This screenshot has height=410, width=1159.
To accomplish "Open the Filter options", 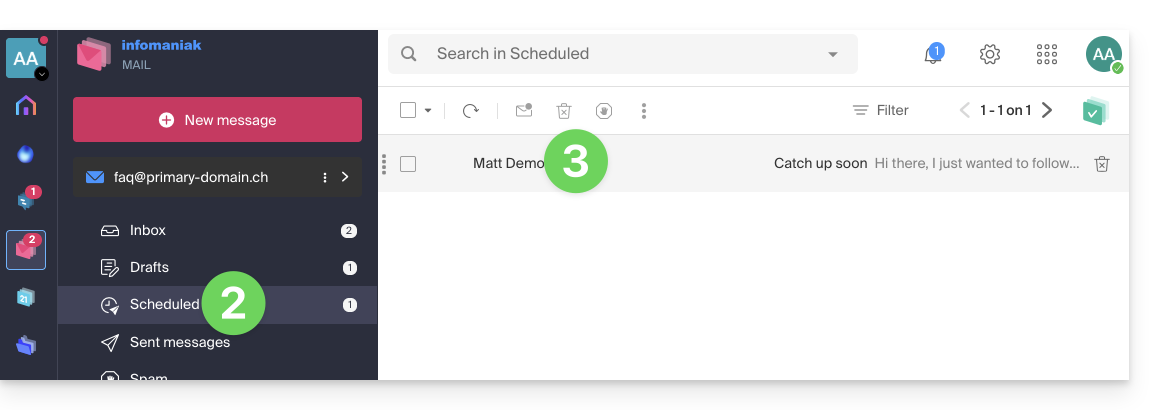I will point(880,110).
